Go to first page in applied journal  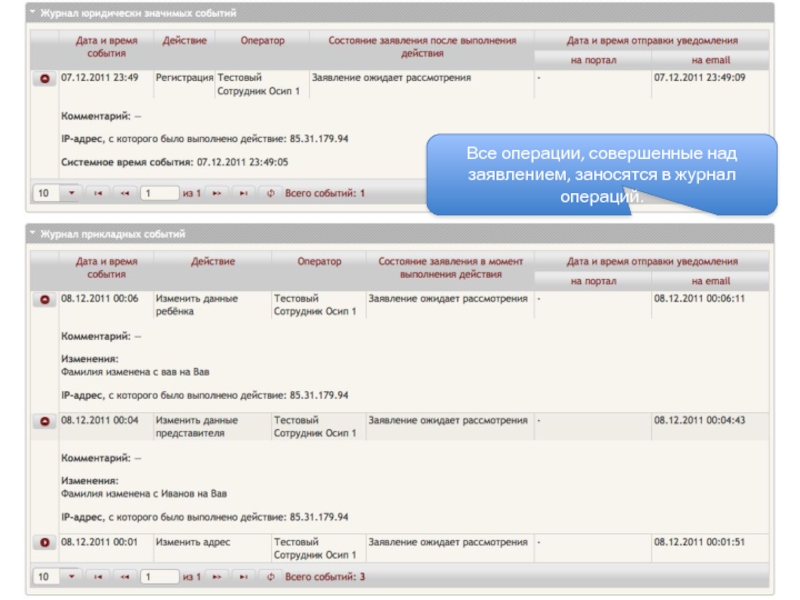point(98,577)
